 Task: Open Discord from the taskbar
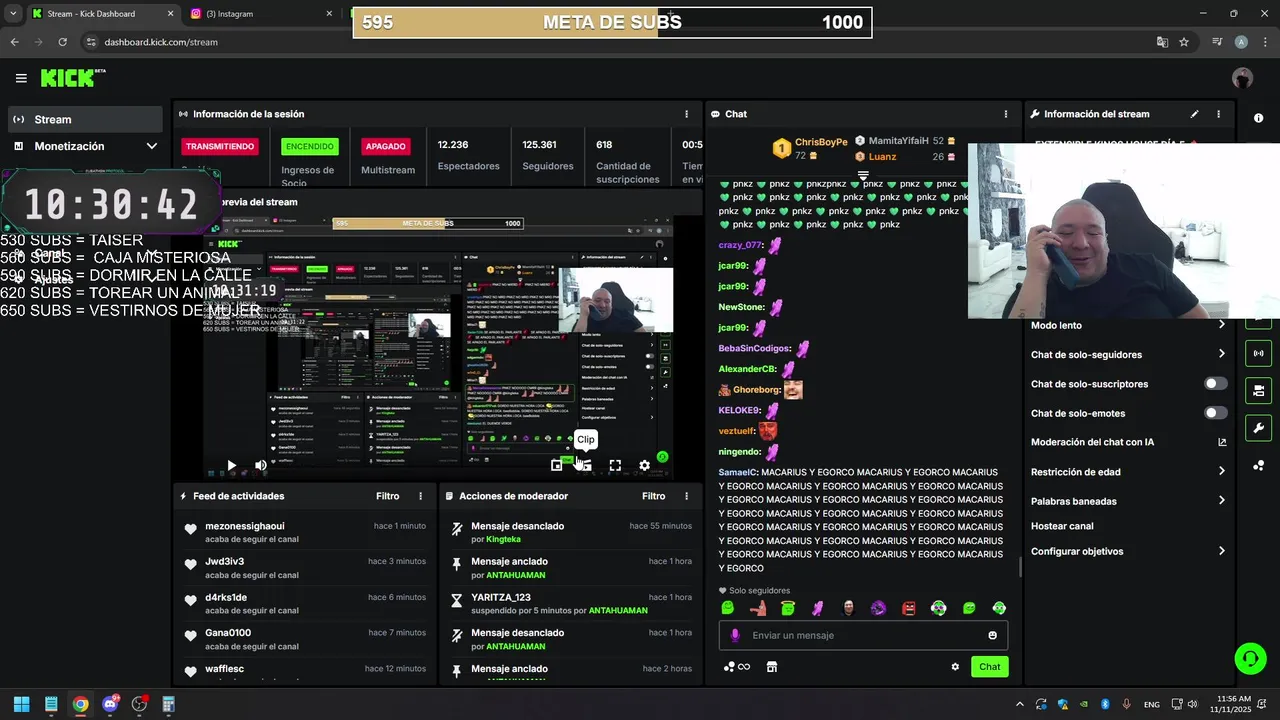(x=110, y=704)
